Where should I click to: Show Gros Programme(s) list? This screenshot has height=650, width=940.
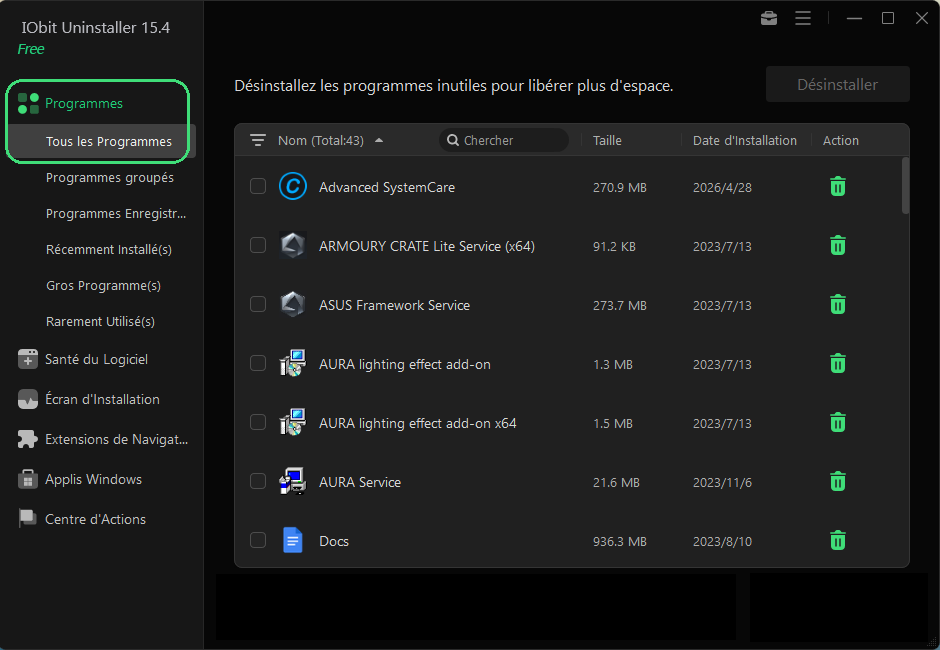point(103,285)
